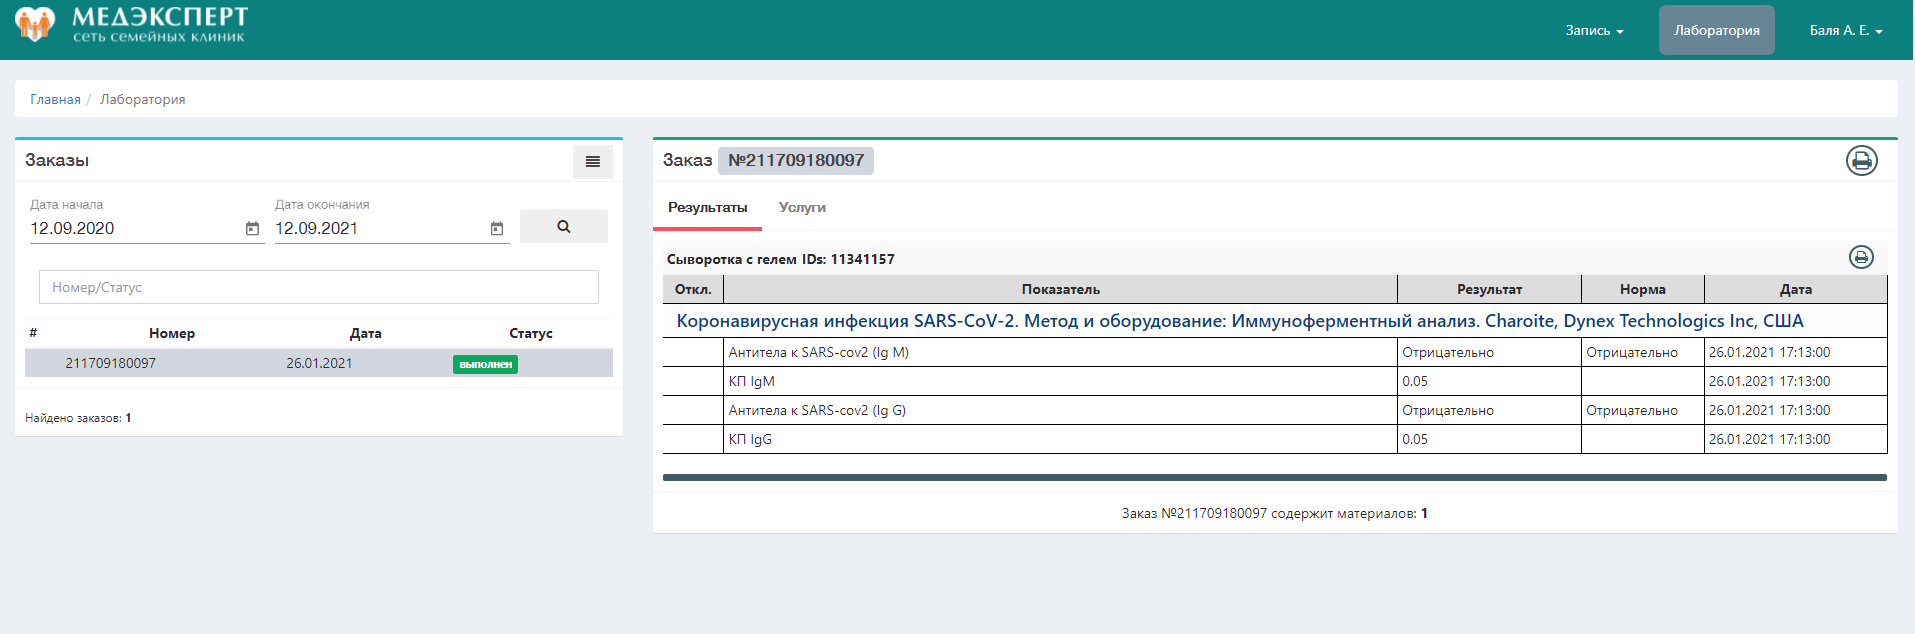Open start date calendar picker
The height and width of the screenshot is (634, 1915).
(x=252, y=229)
